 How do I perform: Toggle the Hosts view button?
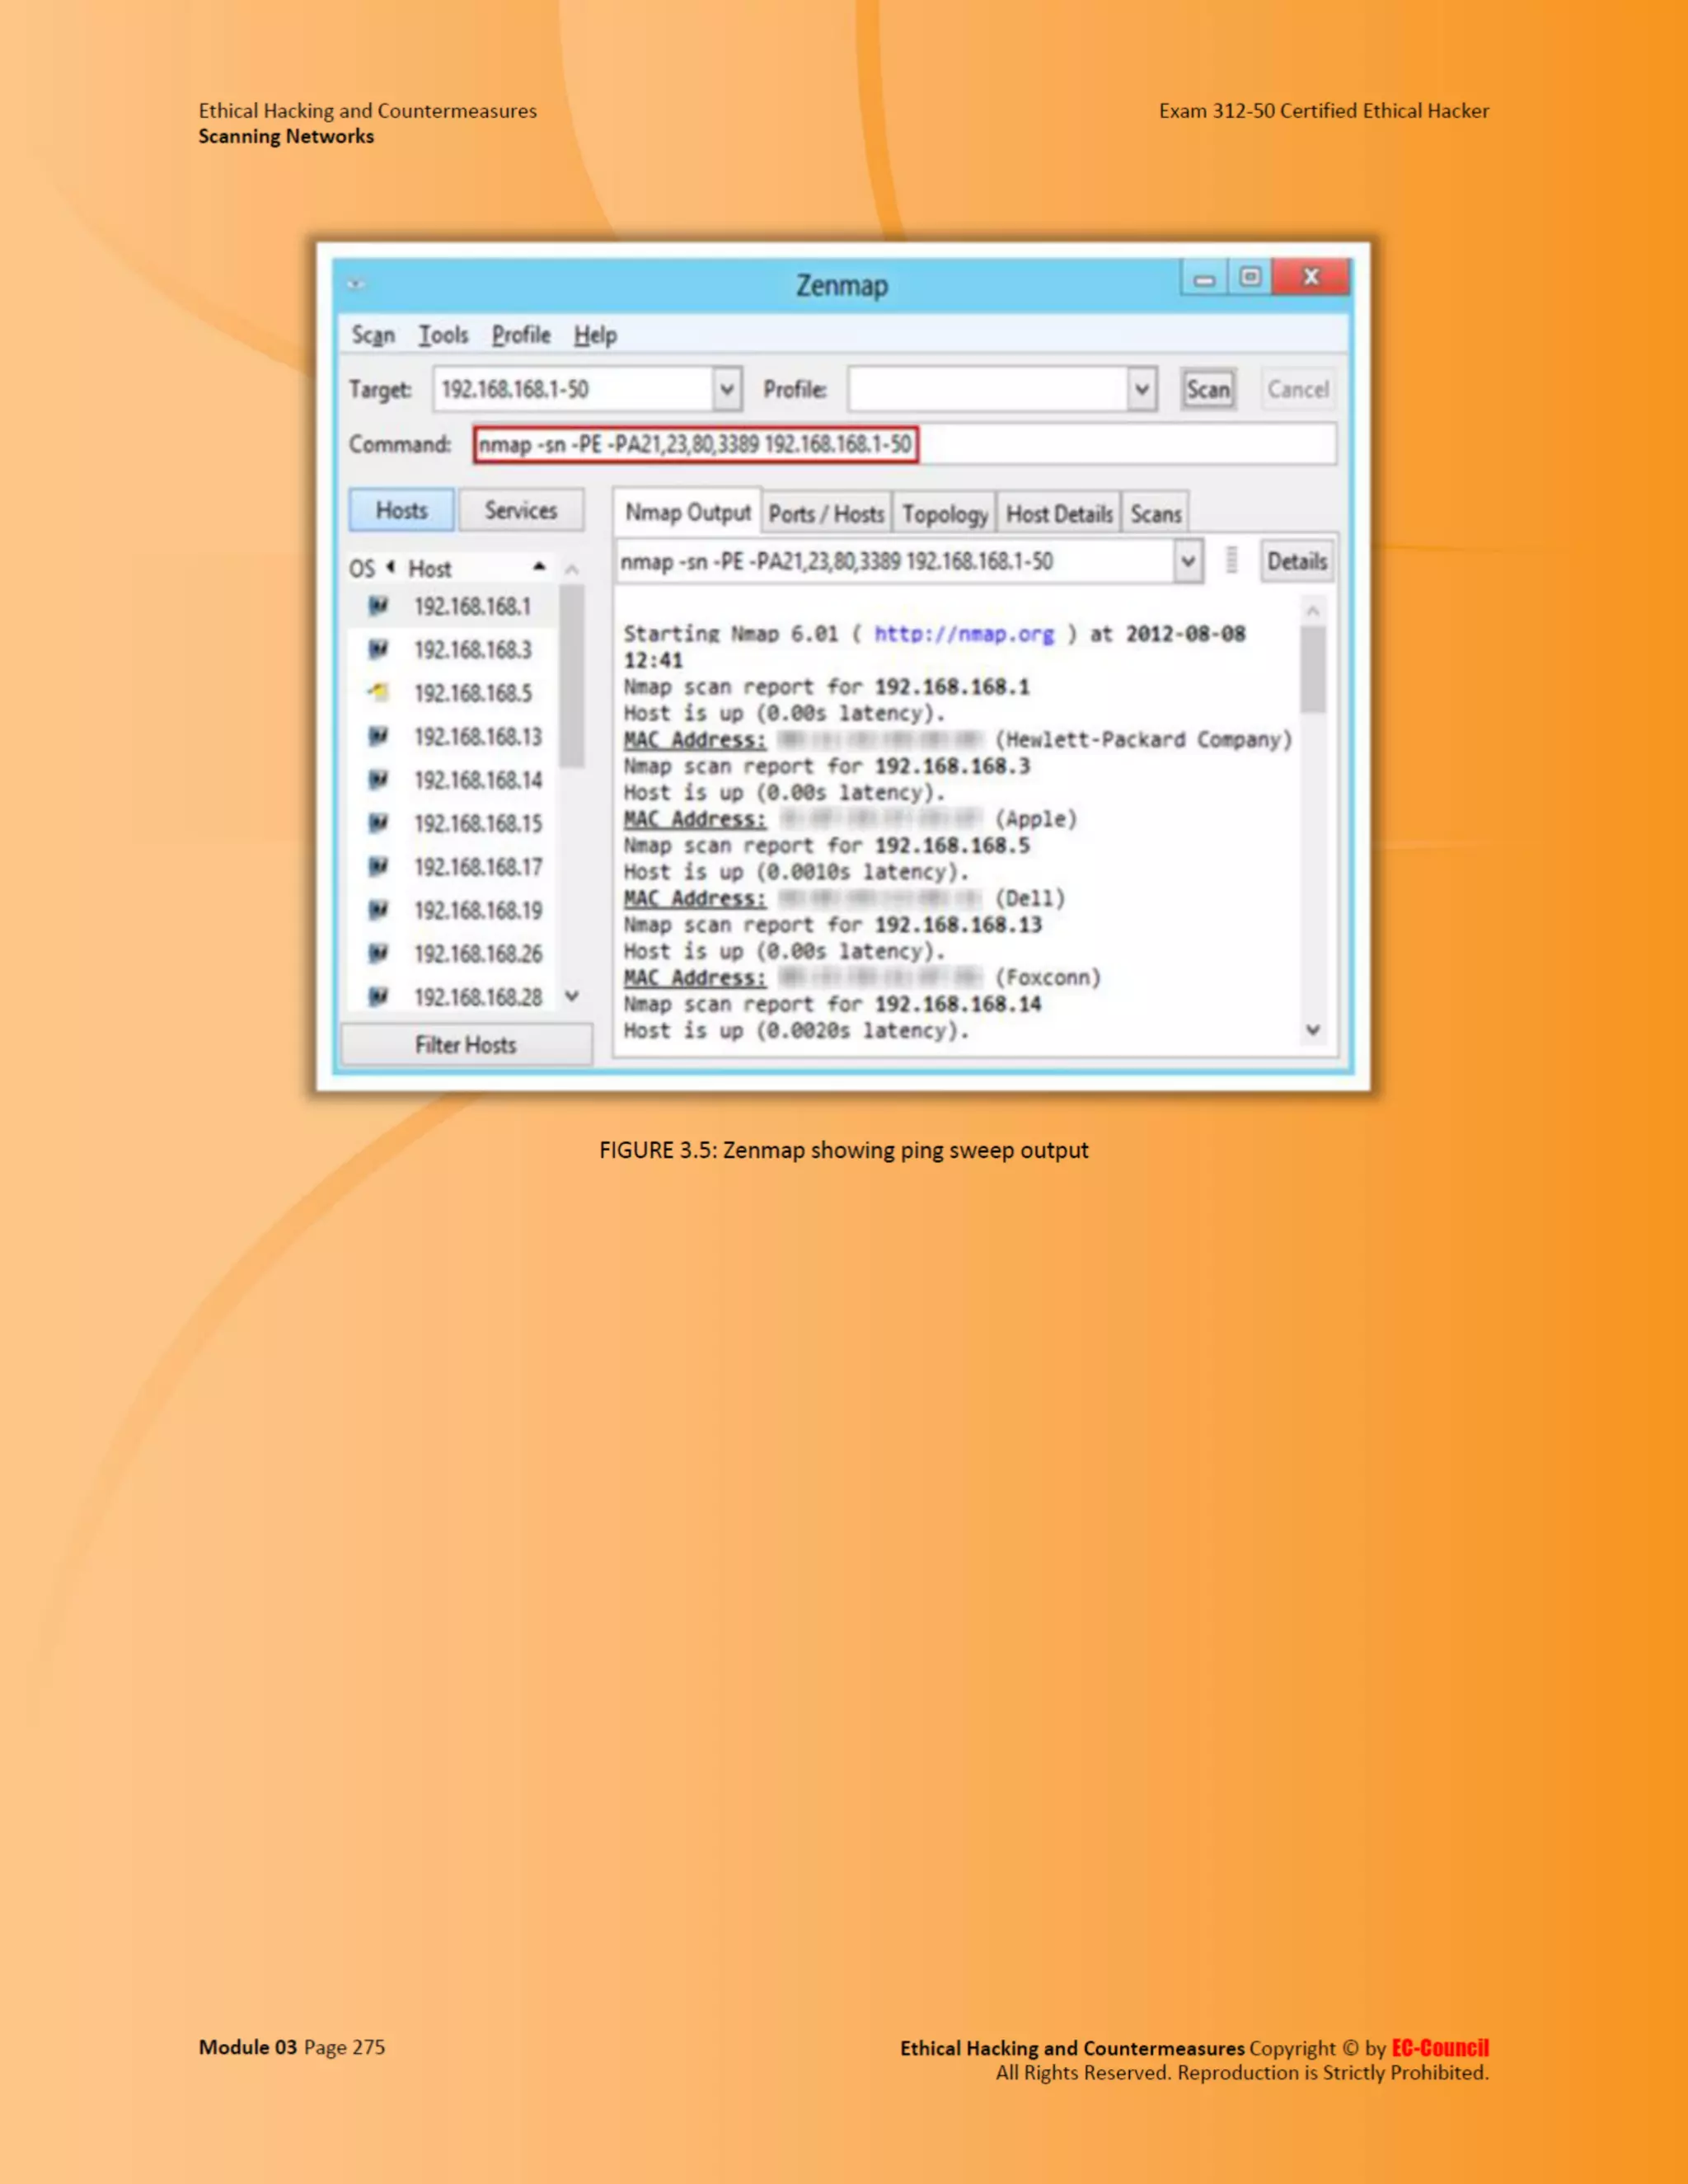point(401,510)
